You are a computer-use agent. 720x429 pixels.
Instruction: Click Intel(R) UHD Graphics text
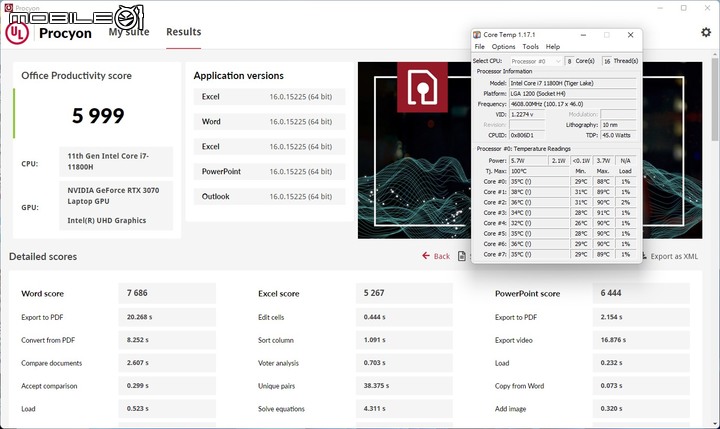coord(107,220)
